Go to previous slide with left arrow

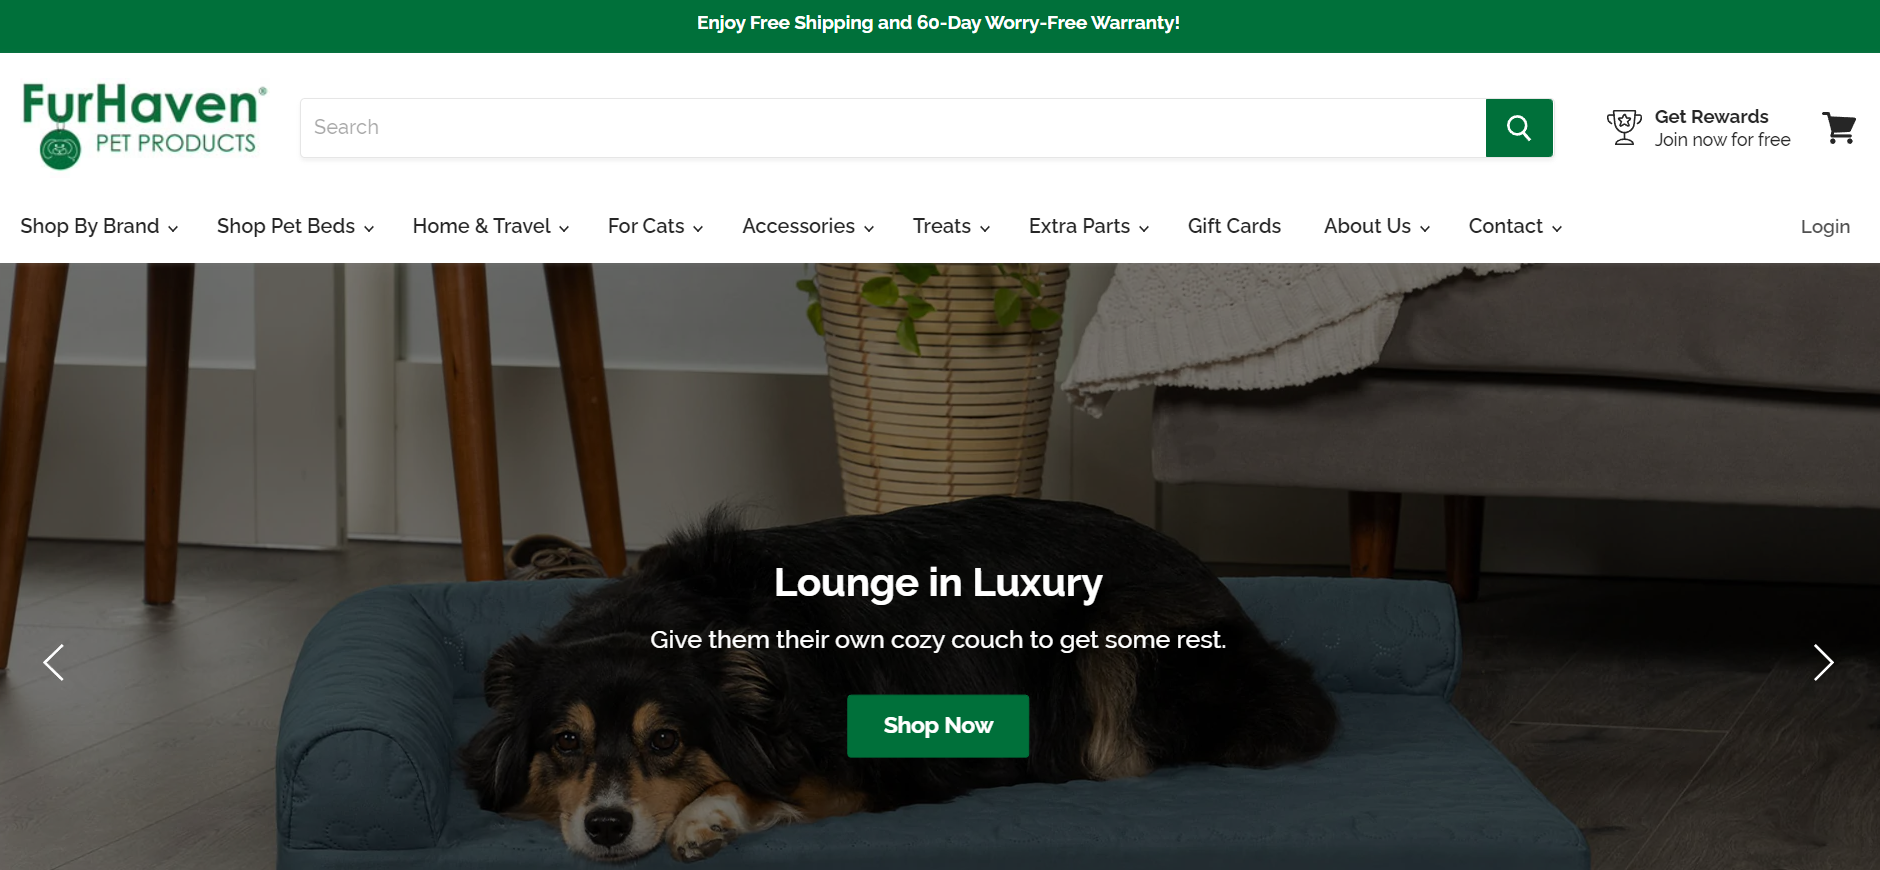tap(54, 662)
